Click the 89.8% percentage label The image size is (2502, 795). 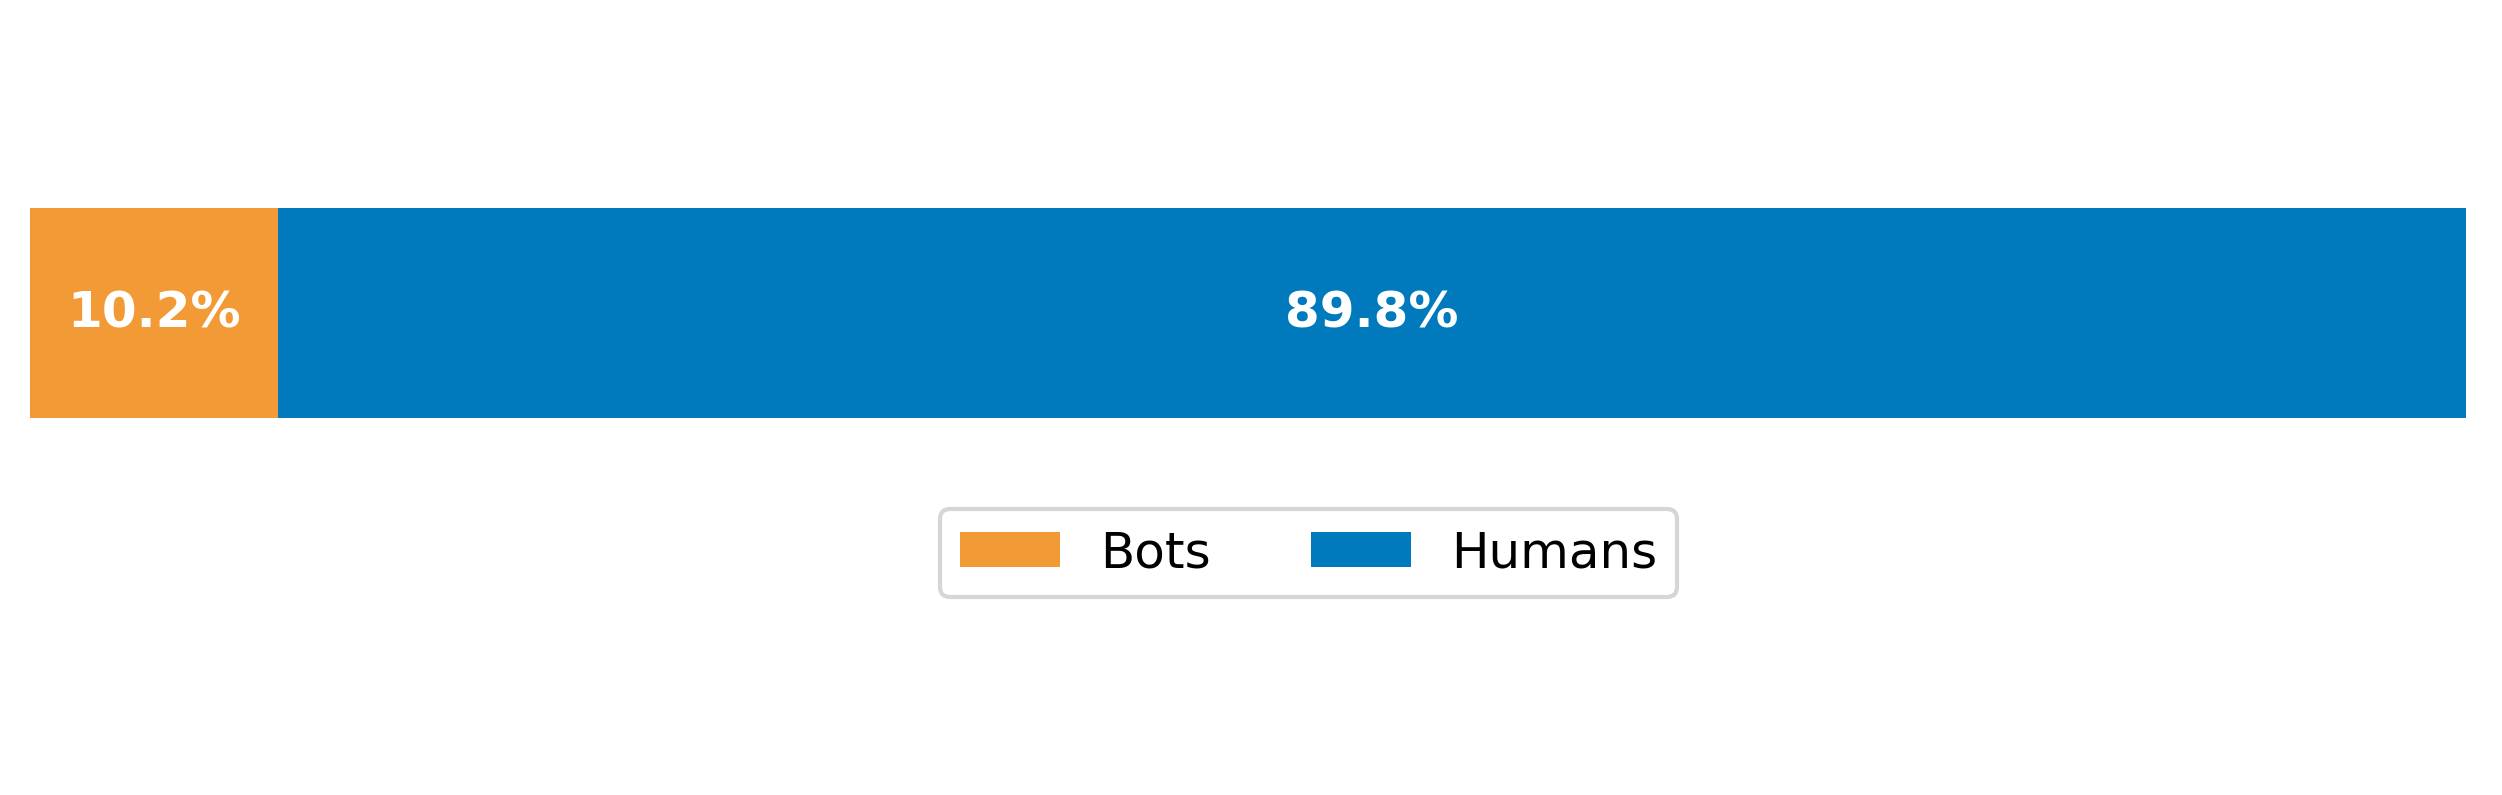(1371, 311)
